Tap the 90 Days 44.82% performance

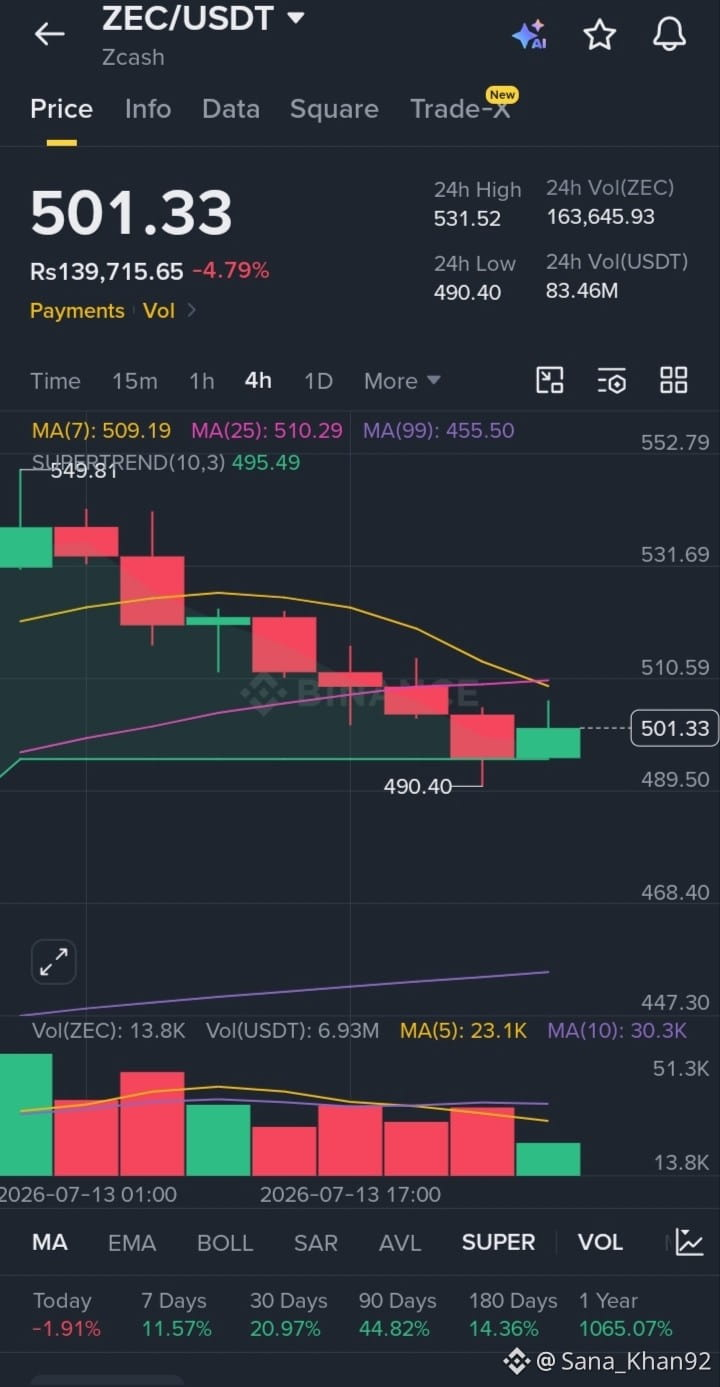pyautogui.click(x=398, y=1315)
